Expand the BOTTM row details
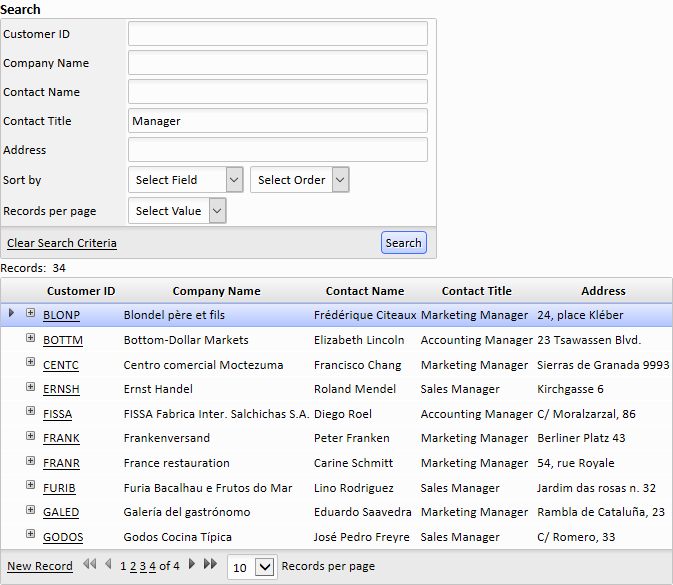 [30, 337]
